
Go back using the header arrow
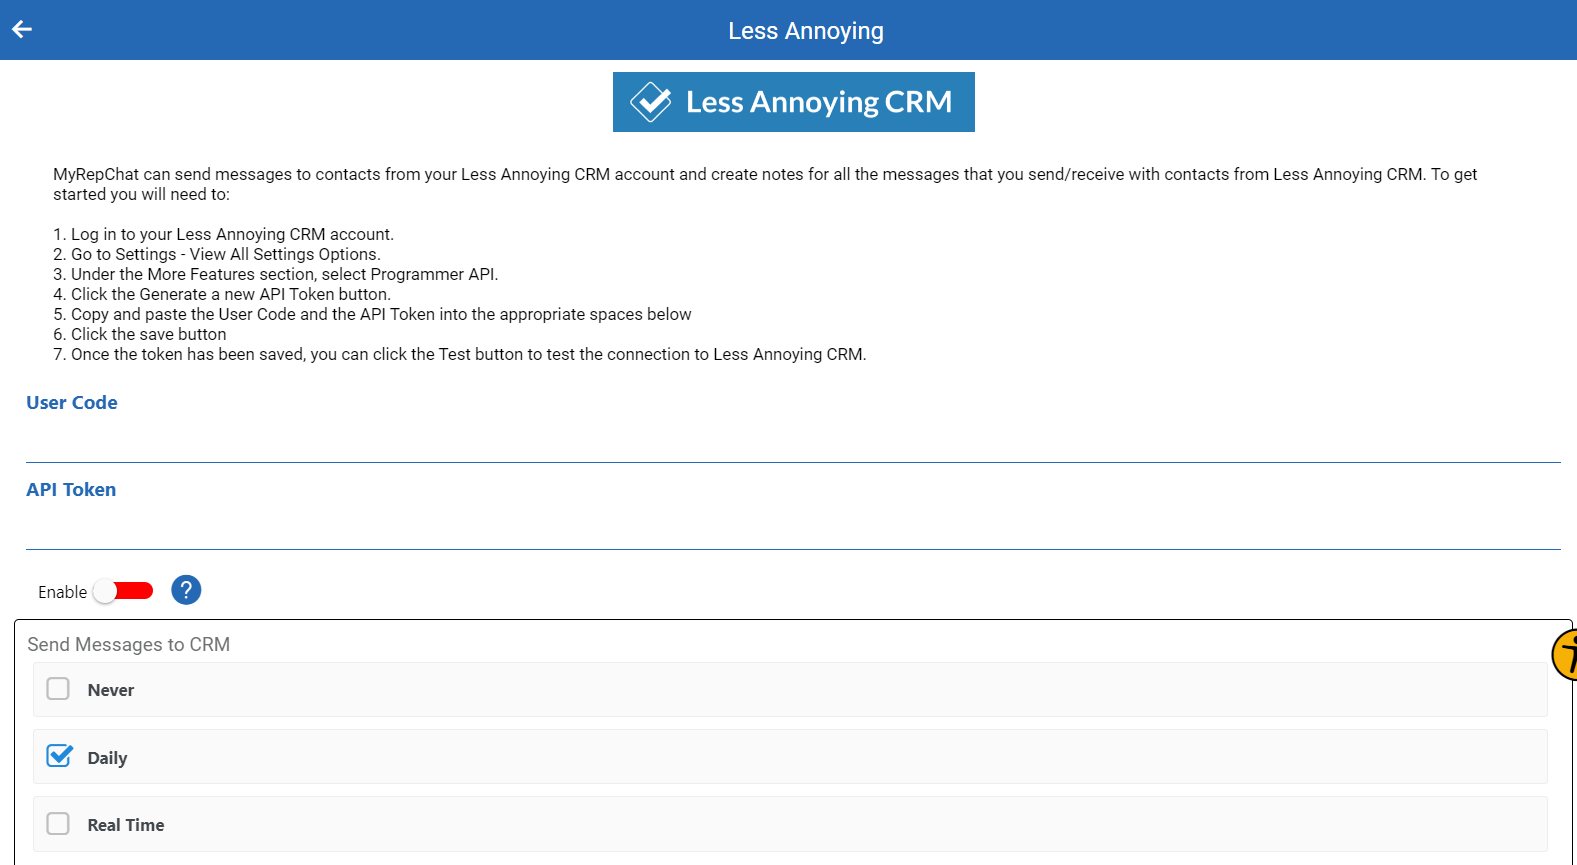(x=22, y=29)
